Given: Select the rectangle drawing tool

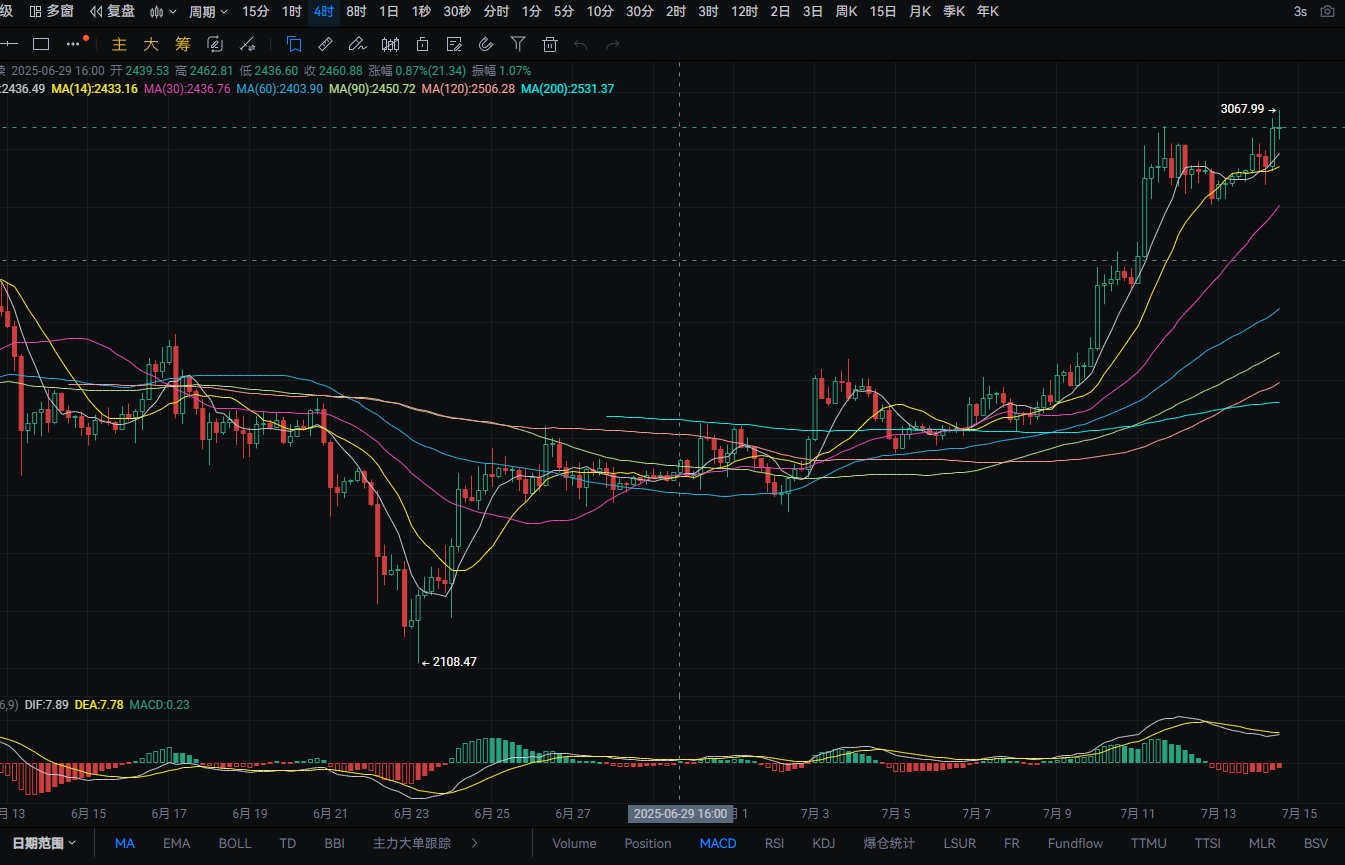Looking at the screenshot, I should 41,44.
